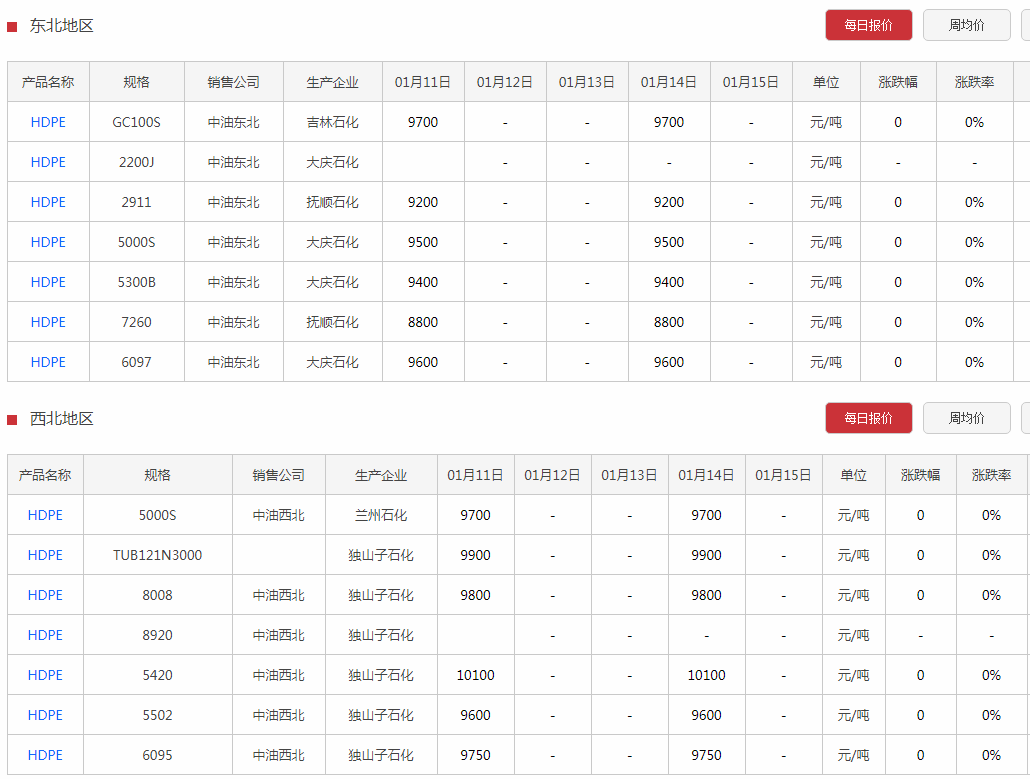Click 2911 specification cell

pos(137,202)
